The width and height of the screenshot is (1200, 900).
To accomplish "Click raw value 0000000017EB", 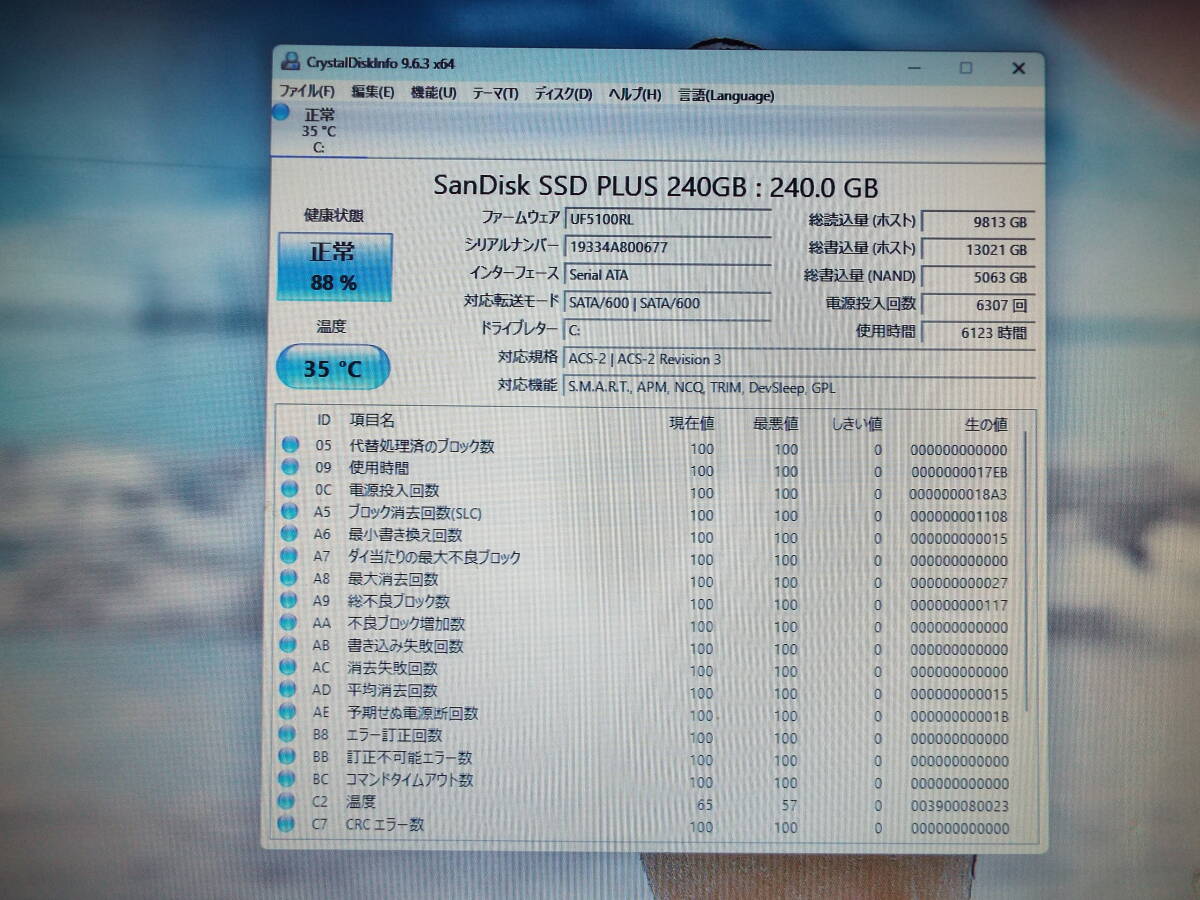I will tap(959, 472).
